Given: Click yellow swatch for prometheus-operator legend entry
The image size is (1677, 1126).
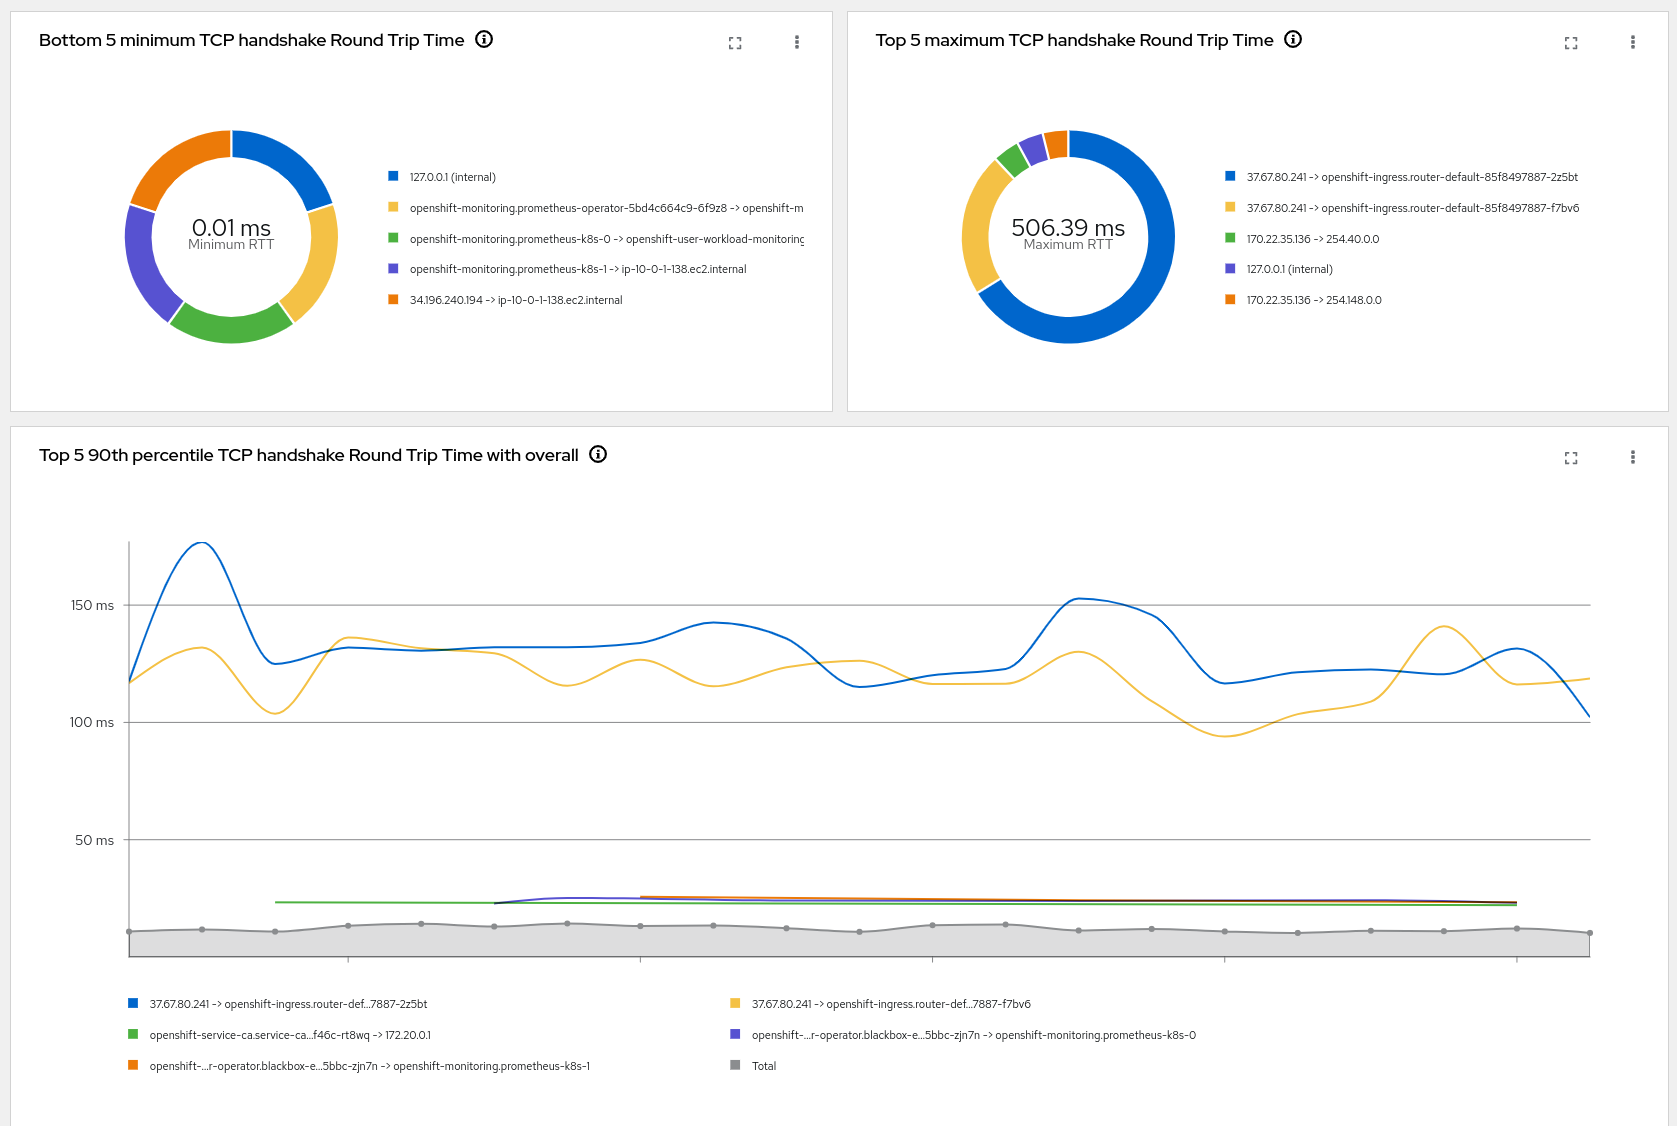Looking at the screenshot, I should (393, 207).
